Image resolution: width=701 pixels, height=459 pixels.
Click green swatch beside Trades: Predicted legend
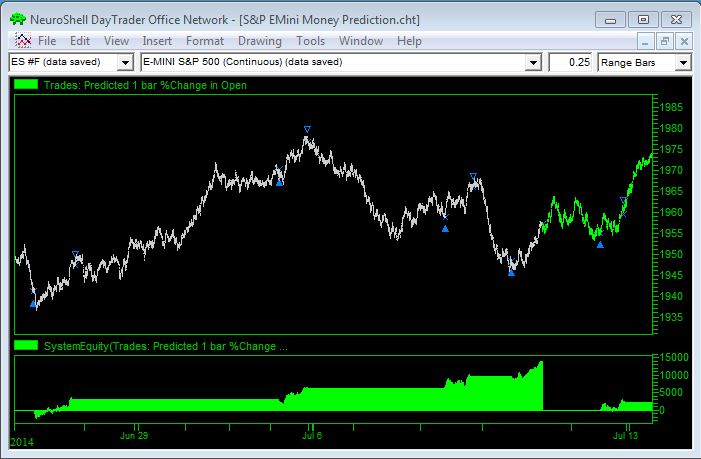click(x=26, y=84)
